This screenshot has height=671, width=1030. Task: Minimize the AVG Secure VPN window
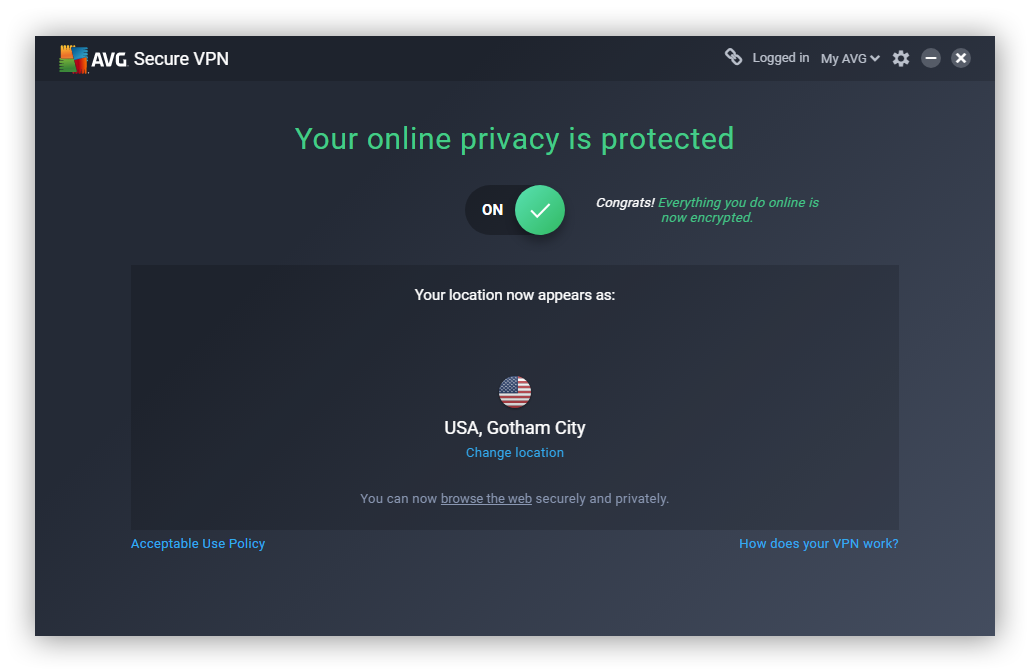click(x=931, y=58)
